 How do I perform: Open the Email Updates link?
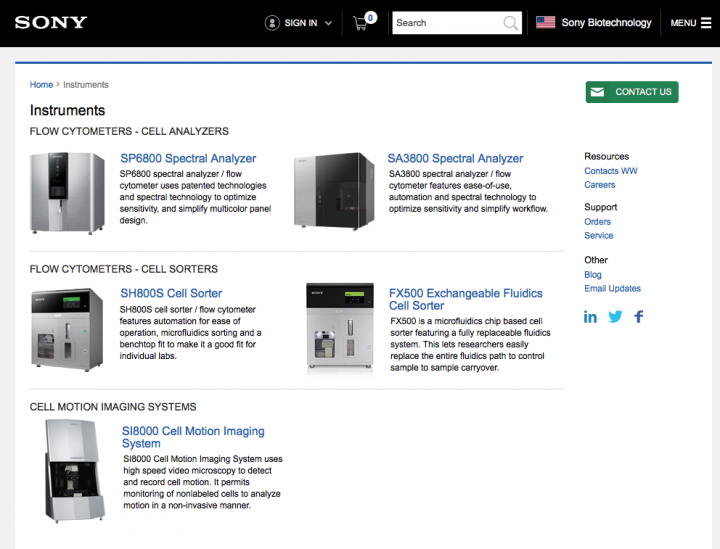tap(613, 288)
